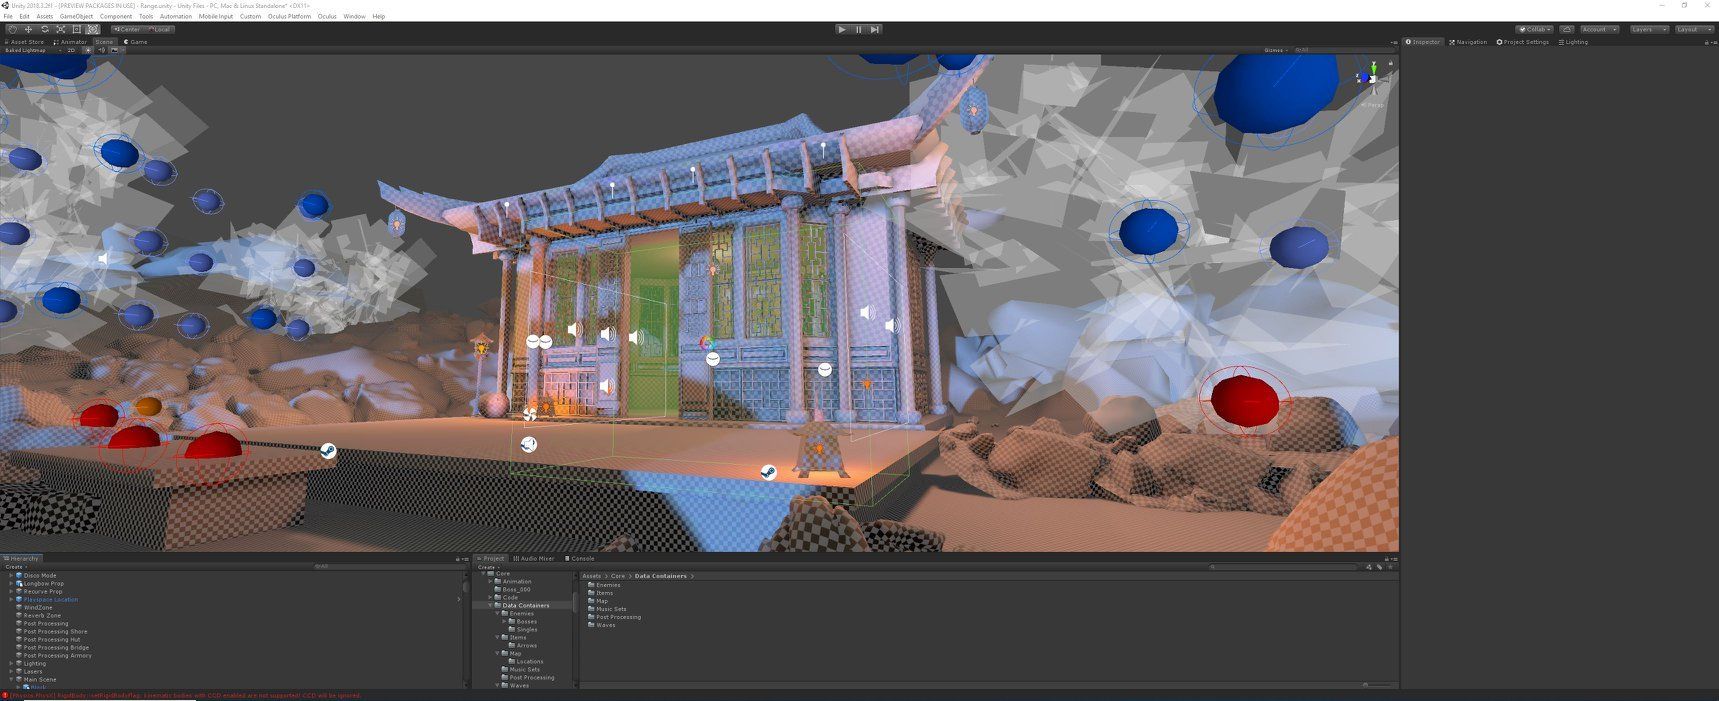This screenshot has width=1719, height=701.
Task: Toggle Center pivot mode
Action: pyautogui.click(x=127, y=29)
